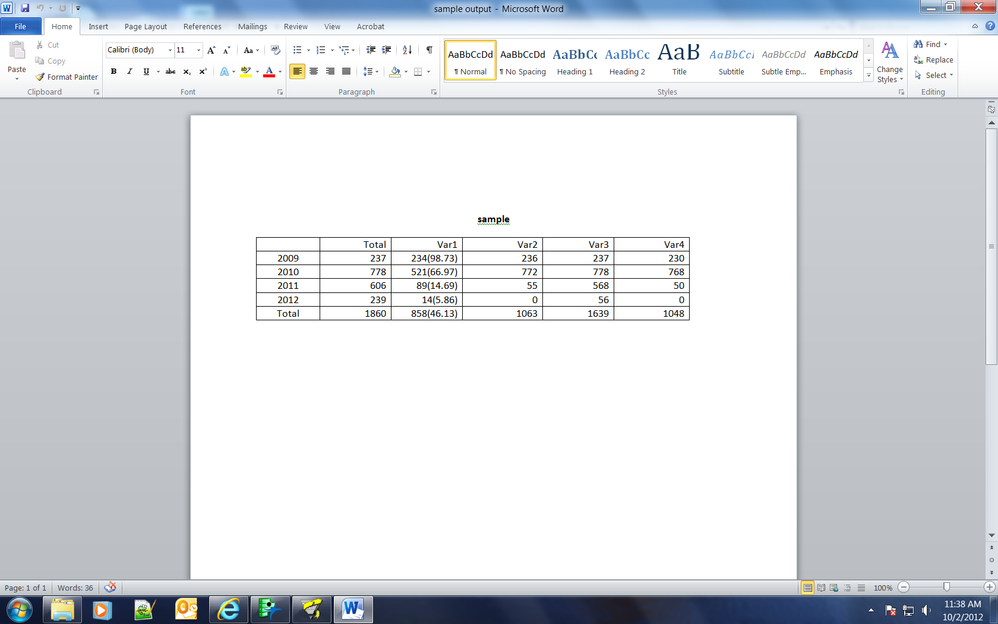Click the 234(98.73) table cell
This screenshot has height=624, width=998.
click(x=426, y=259)
